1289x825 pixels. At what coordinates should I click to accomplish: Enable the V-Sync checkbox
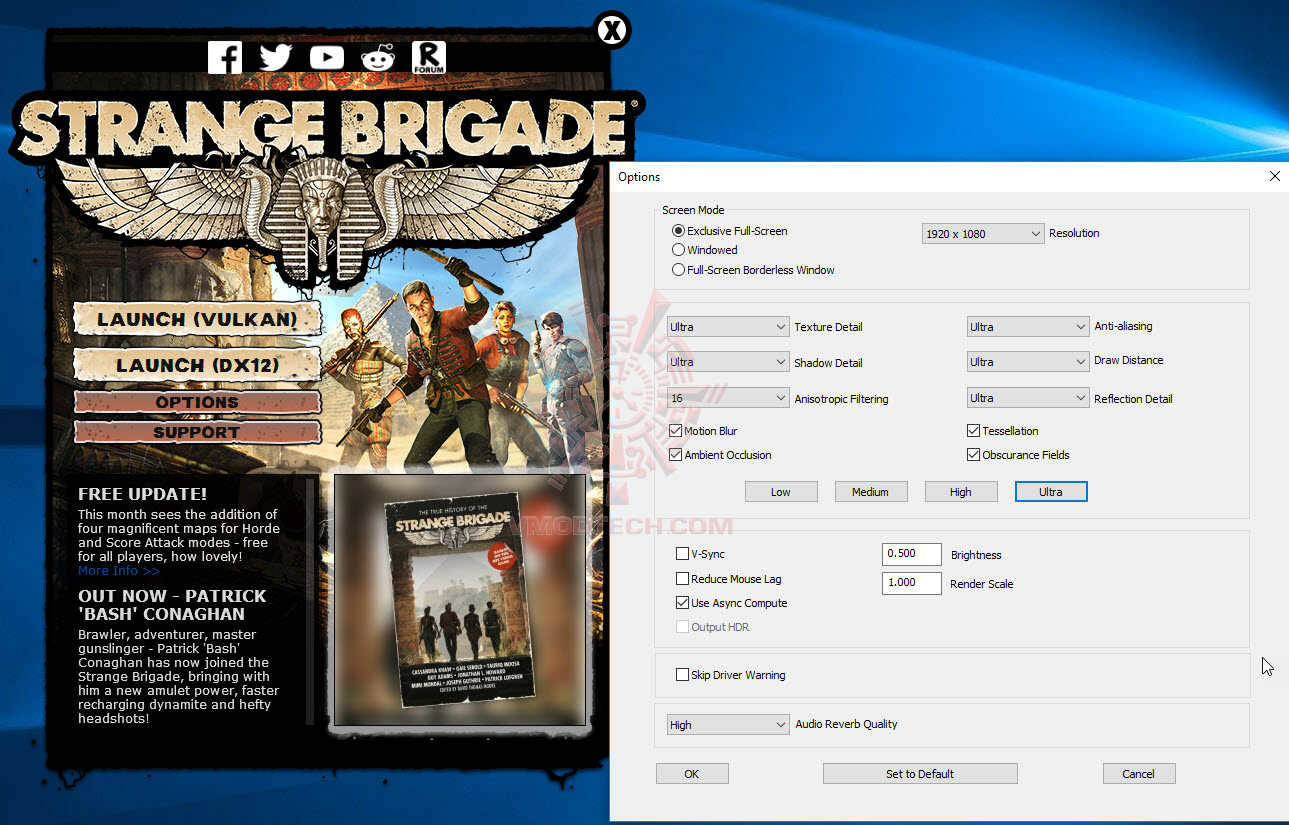(682, 554)
